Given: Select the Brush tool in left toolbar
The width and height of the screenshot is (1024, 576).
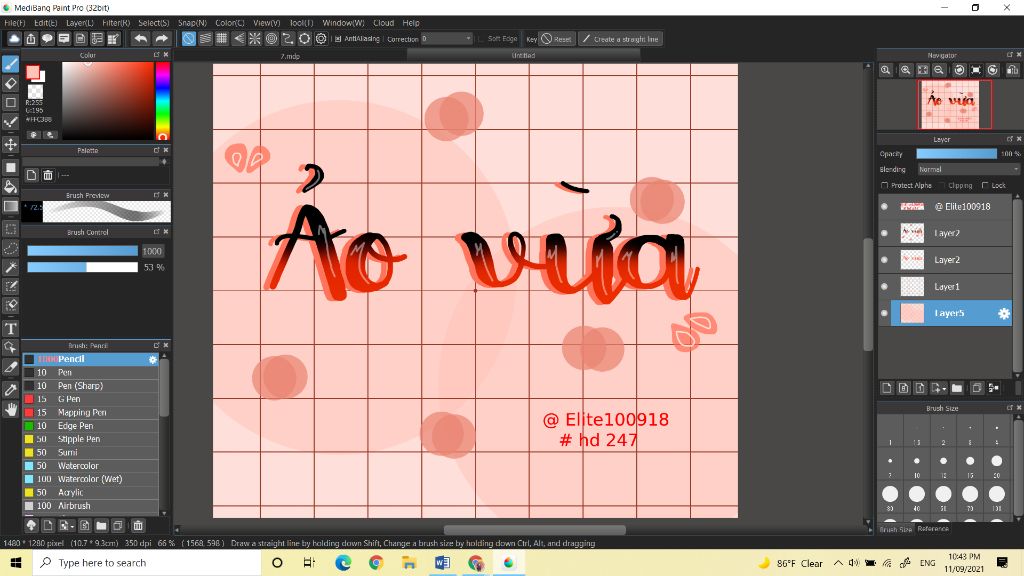Looking at the screenshot, I should [x=10, y=63].
